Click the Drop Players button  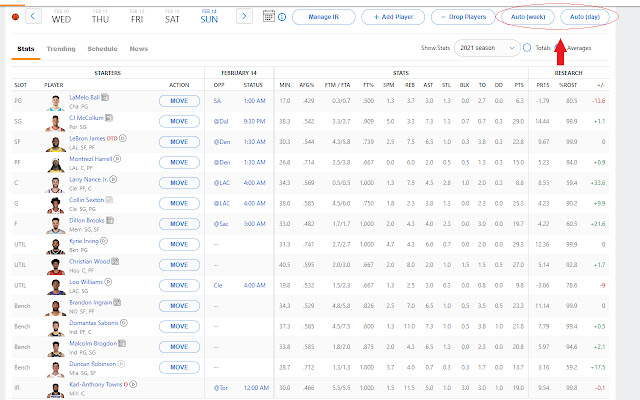[x=463, y=17]
